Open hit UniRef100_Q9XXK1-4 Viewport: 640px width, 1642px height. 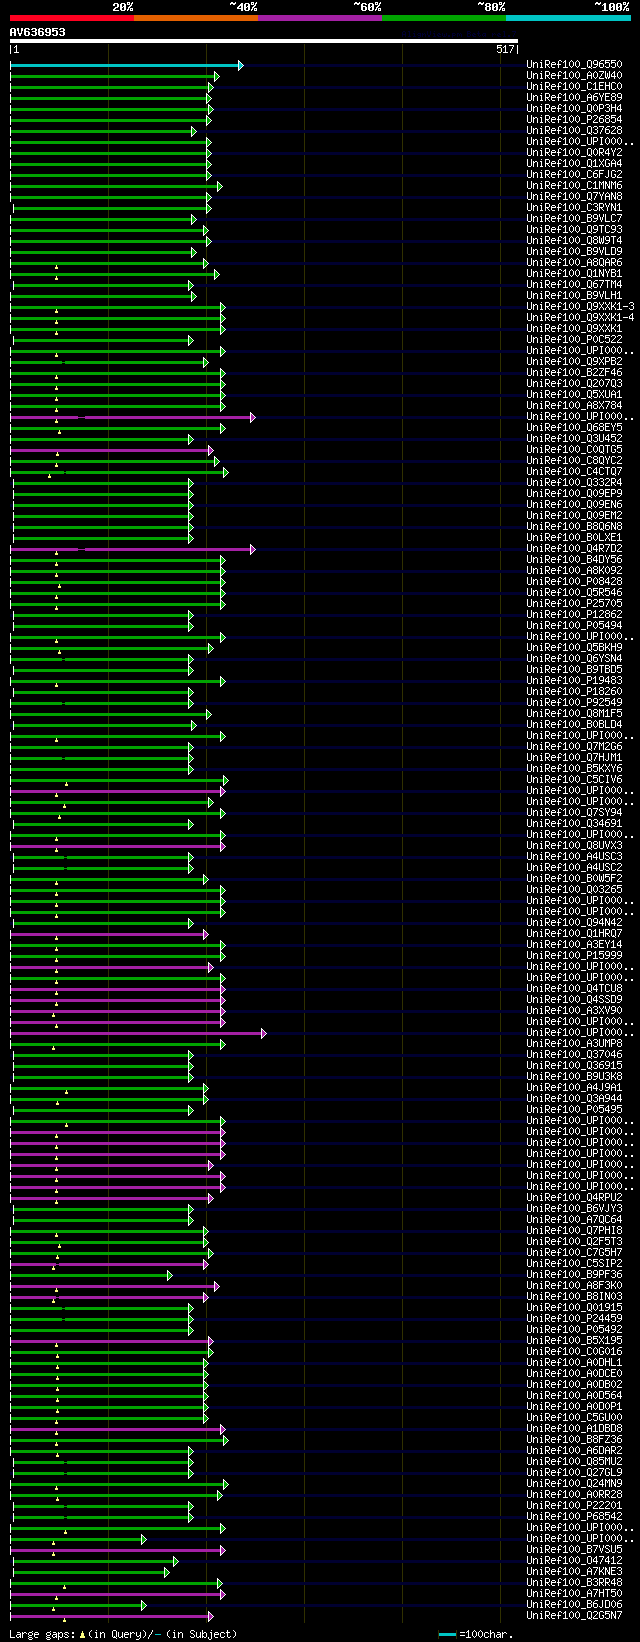coord(580,318)
